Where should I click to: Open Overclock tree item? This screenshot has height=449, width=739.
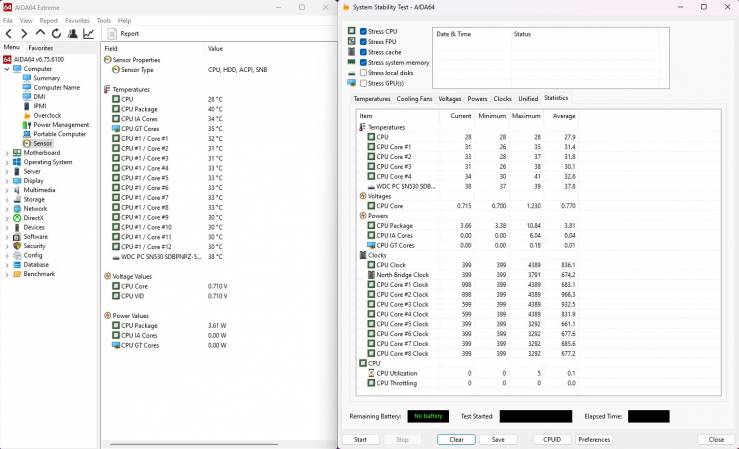pos(47,115)
